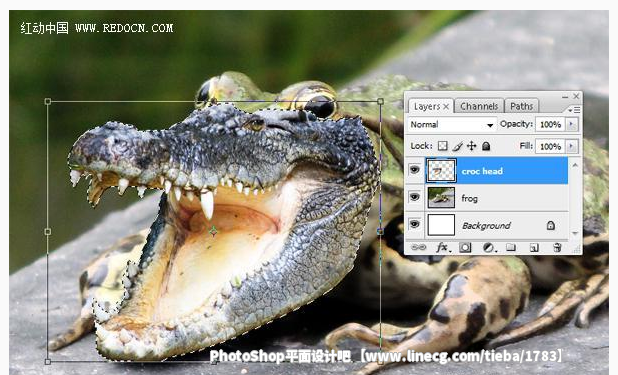Open the fx layer style menu
Screen dimensions: 618x375
tap(443, 248)
